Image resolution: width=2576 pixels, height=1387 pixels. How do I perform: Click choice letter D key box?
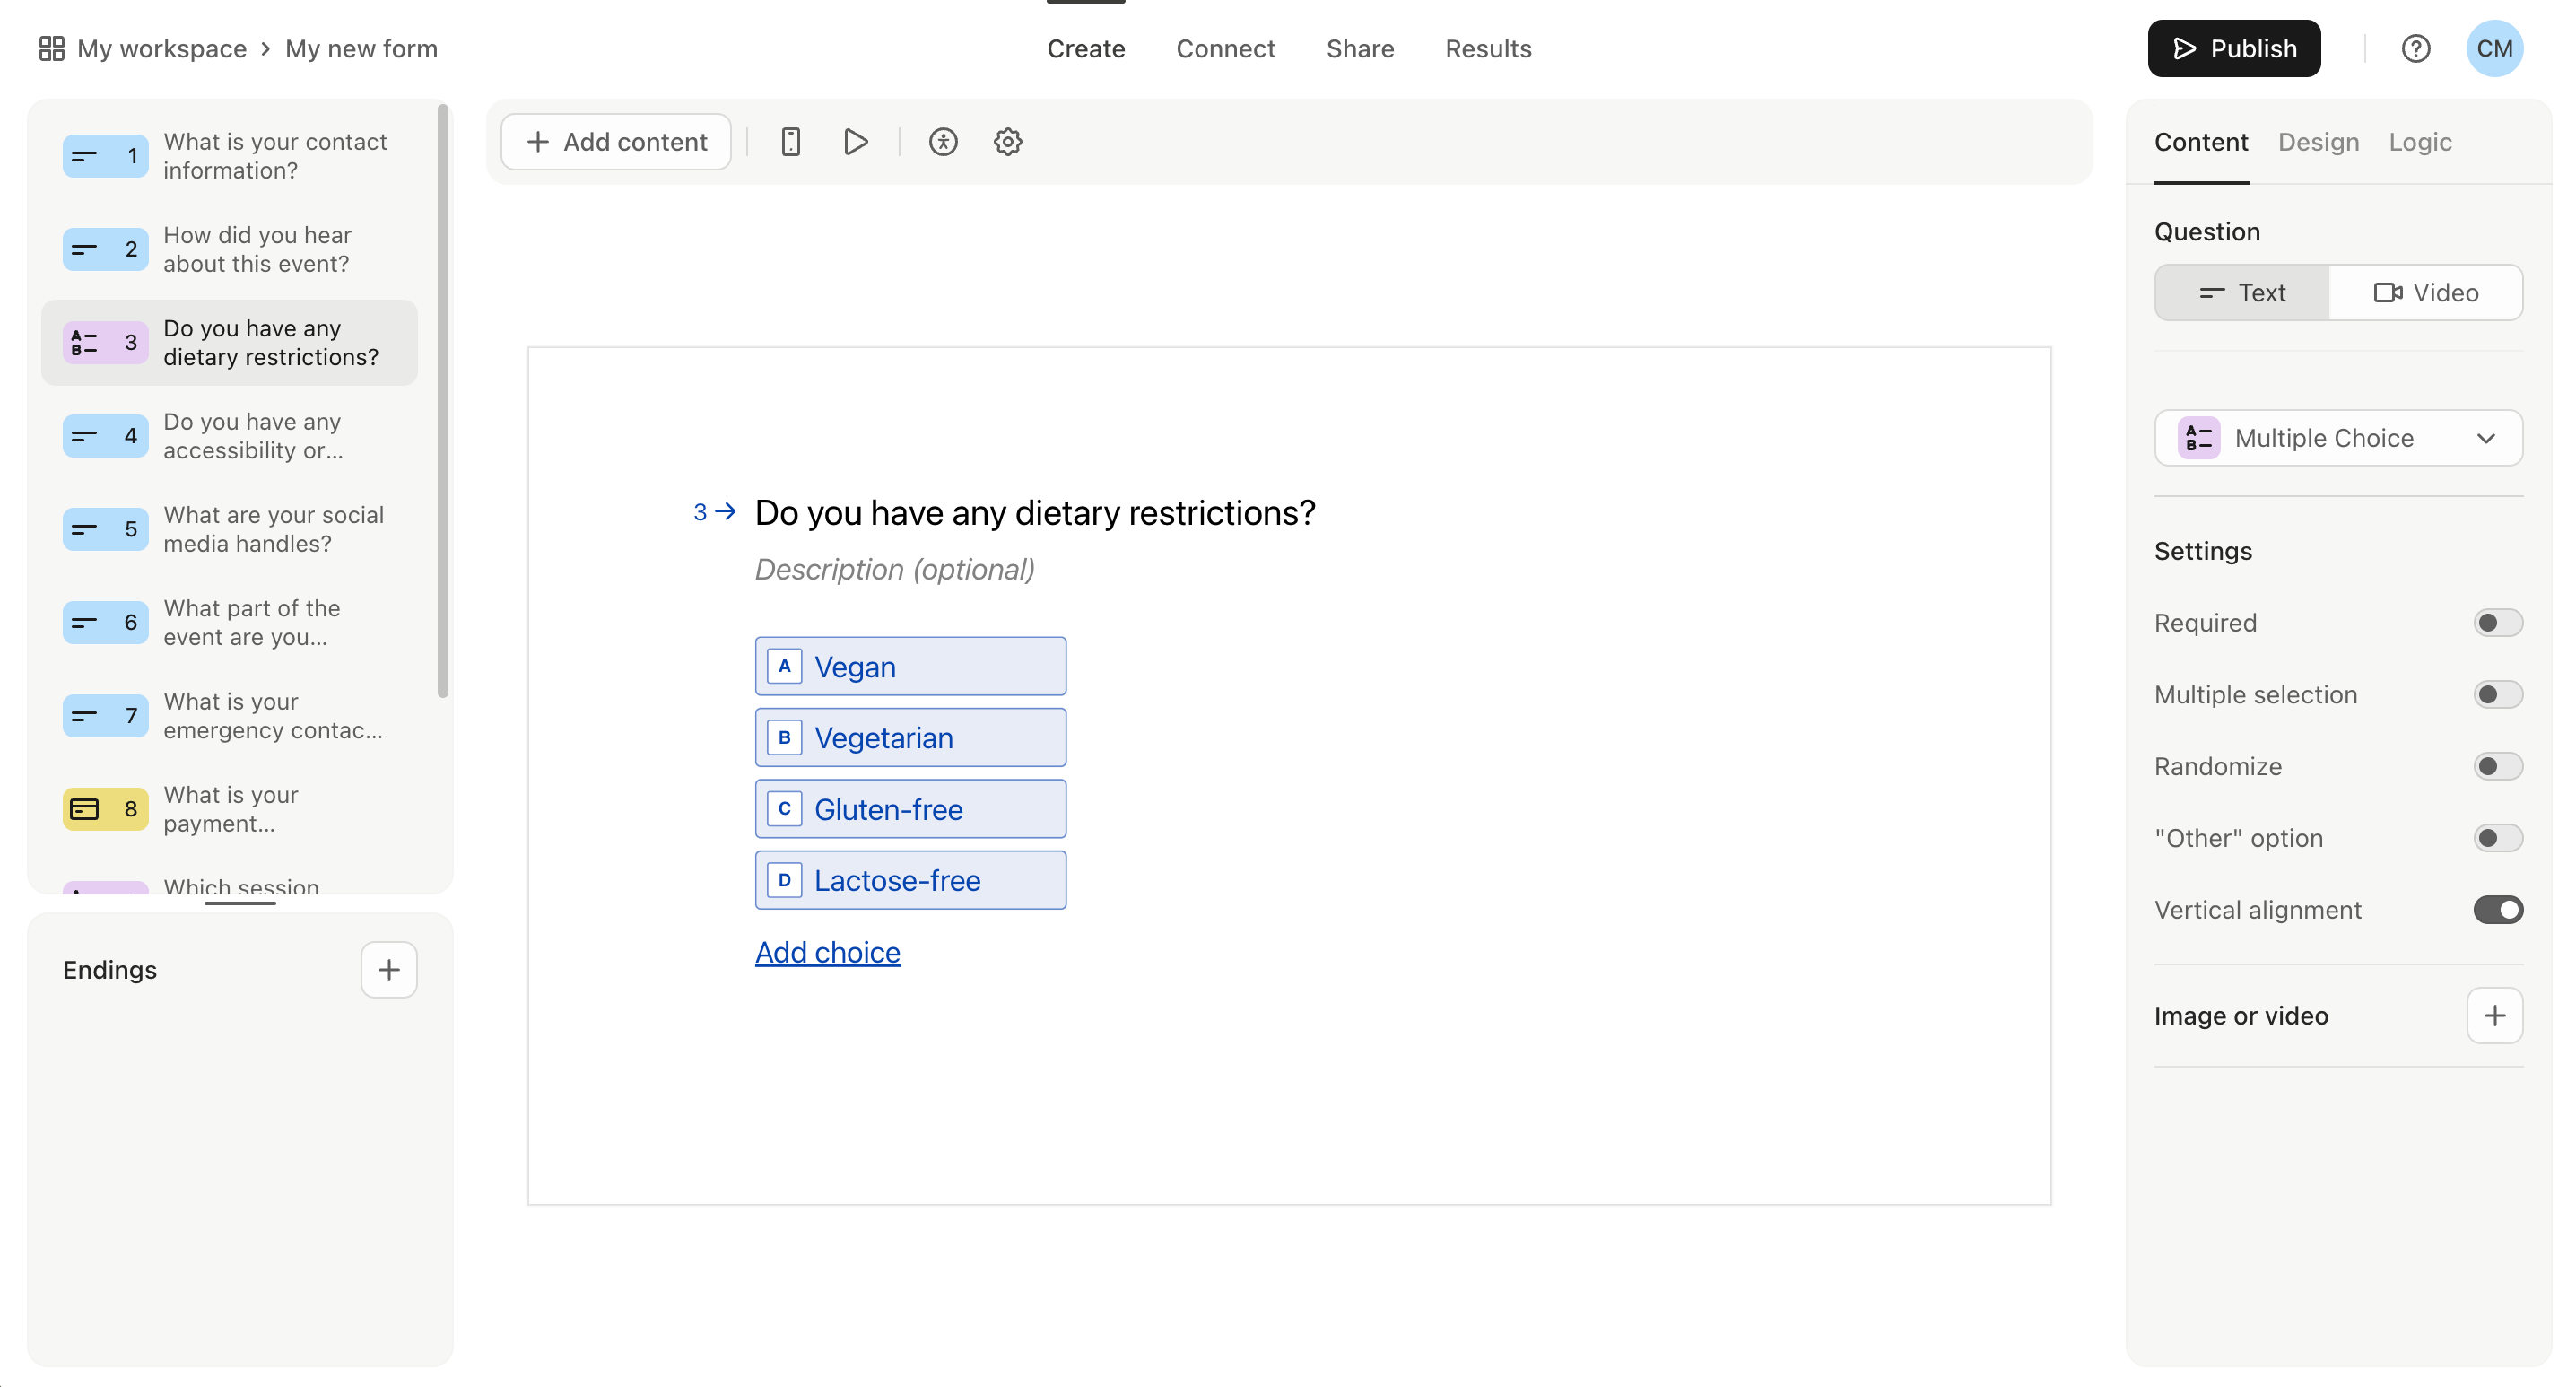click(x=784, y=880)
